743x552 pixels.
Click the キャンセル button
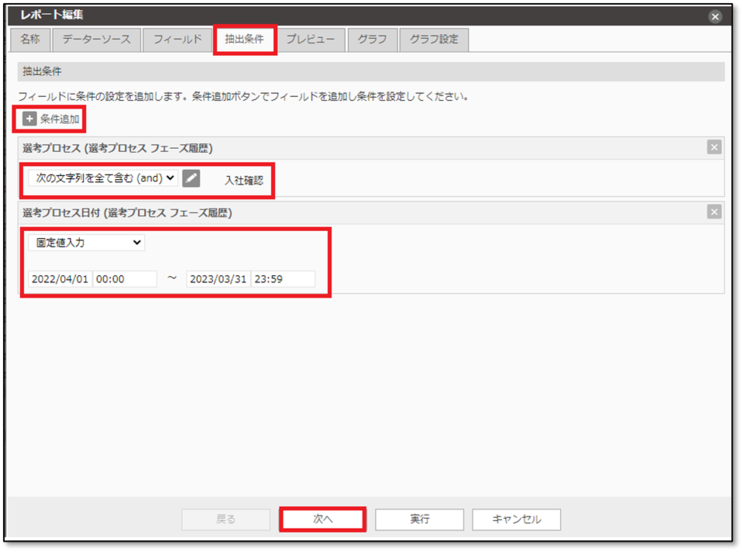click(516, 519)
